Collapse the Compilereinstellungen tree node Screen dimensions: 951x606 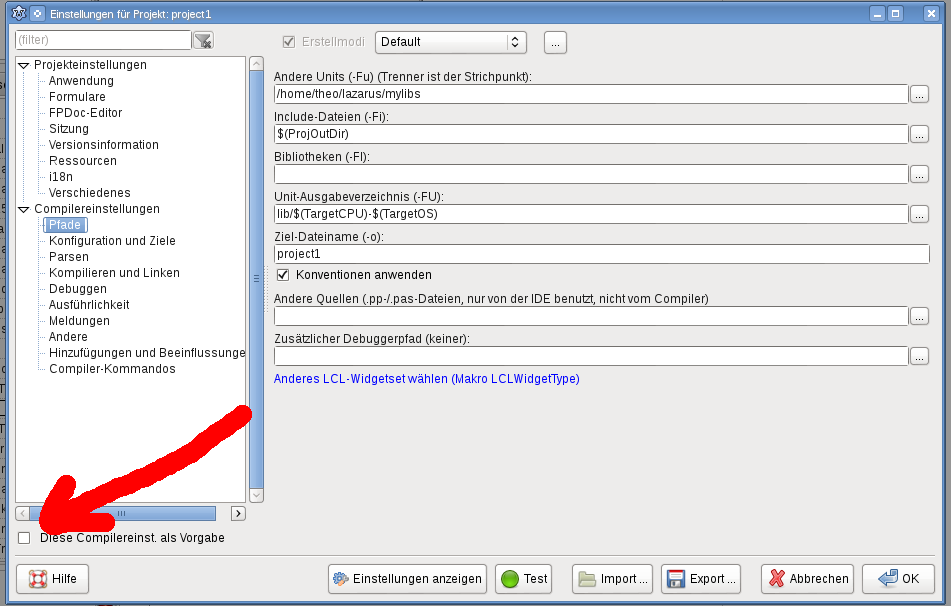point(24,209)
